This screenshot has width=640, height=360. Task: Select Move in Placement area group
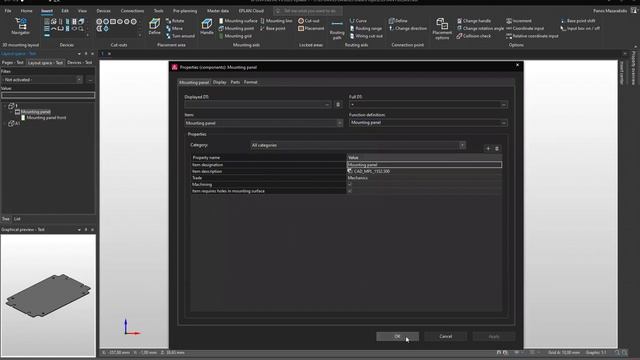[174, 28]
